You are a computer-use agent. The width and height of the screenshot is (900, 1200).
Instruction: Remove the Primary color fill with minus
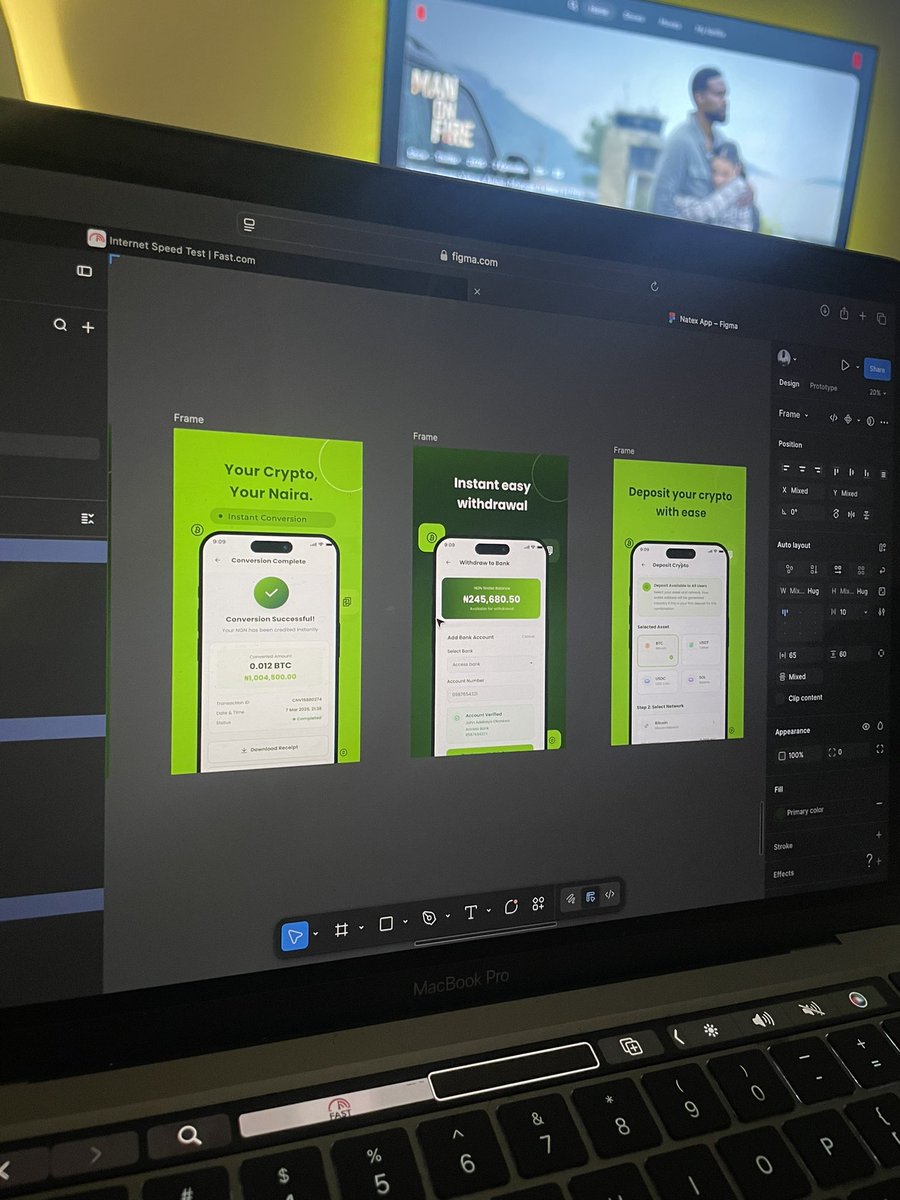(879, 803)
